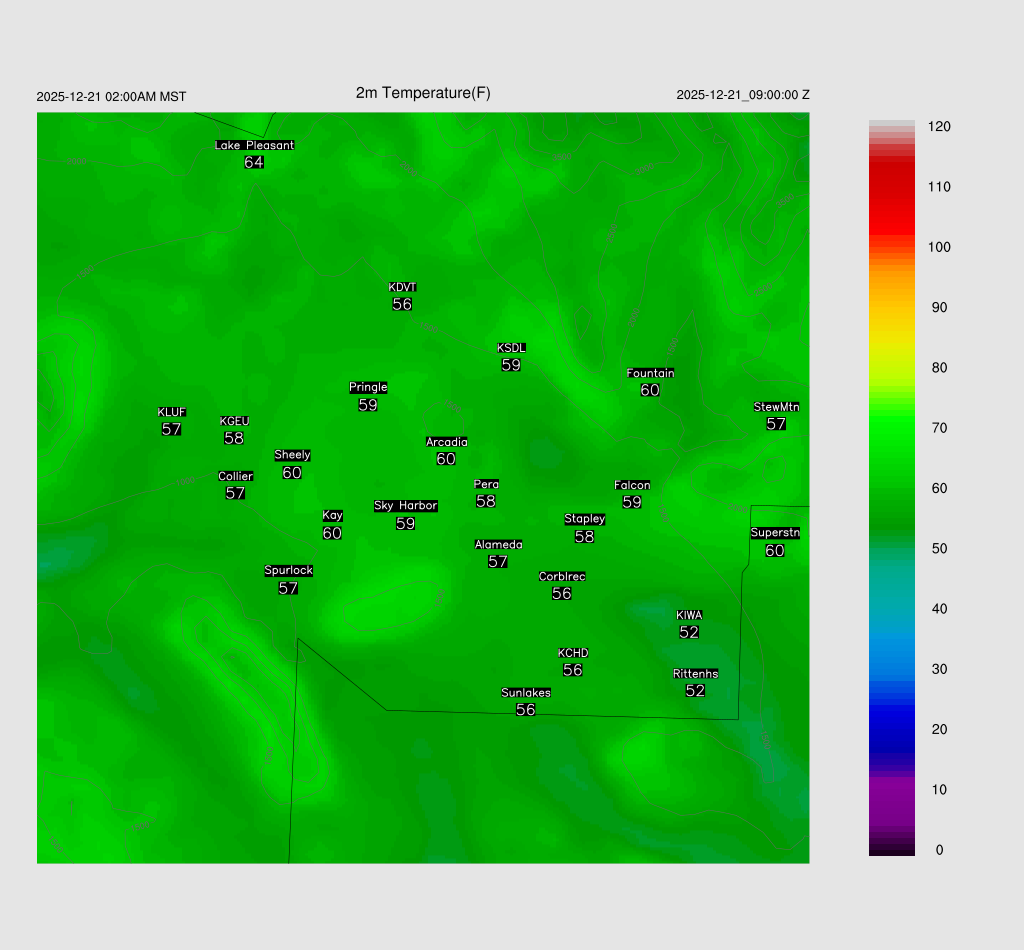Select the StewMtn station label
This screenshot has height=950, width=1024.
(776, 407)
